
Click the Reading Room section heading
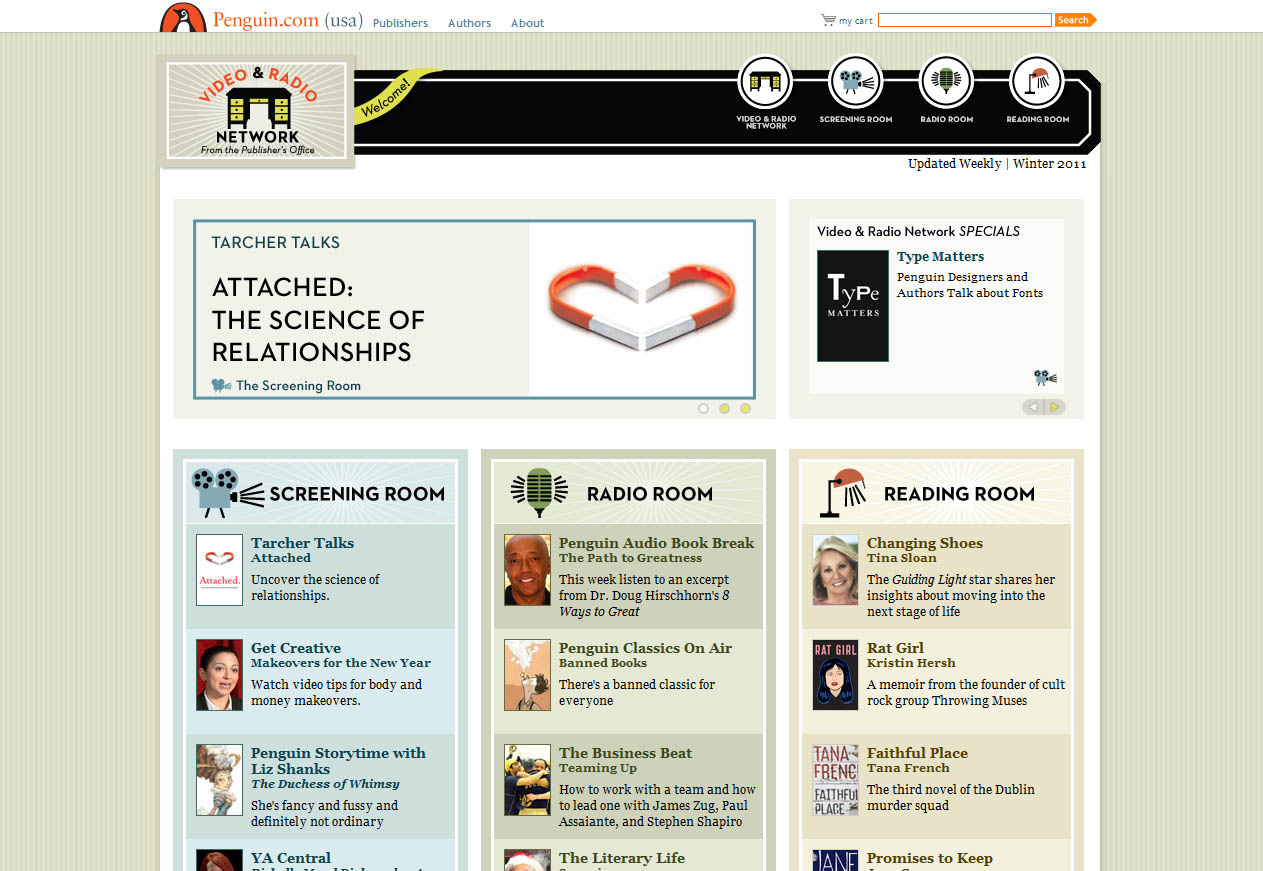(x=959, y=493)
